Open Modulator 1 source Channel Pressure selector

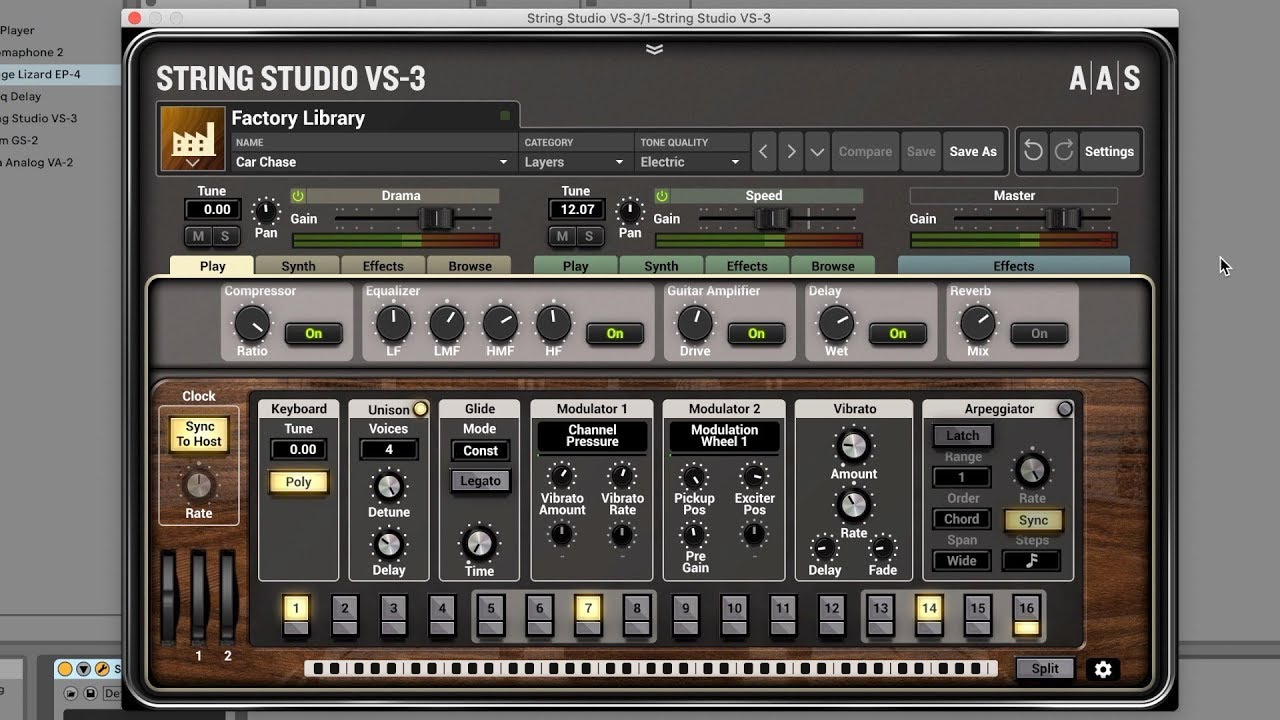592,436
